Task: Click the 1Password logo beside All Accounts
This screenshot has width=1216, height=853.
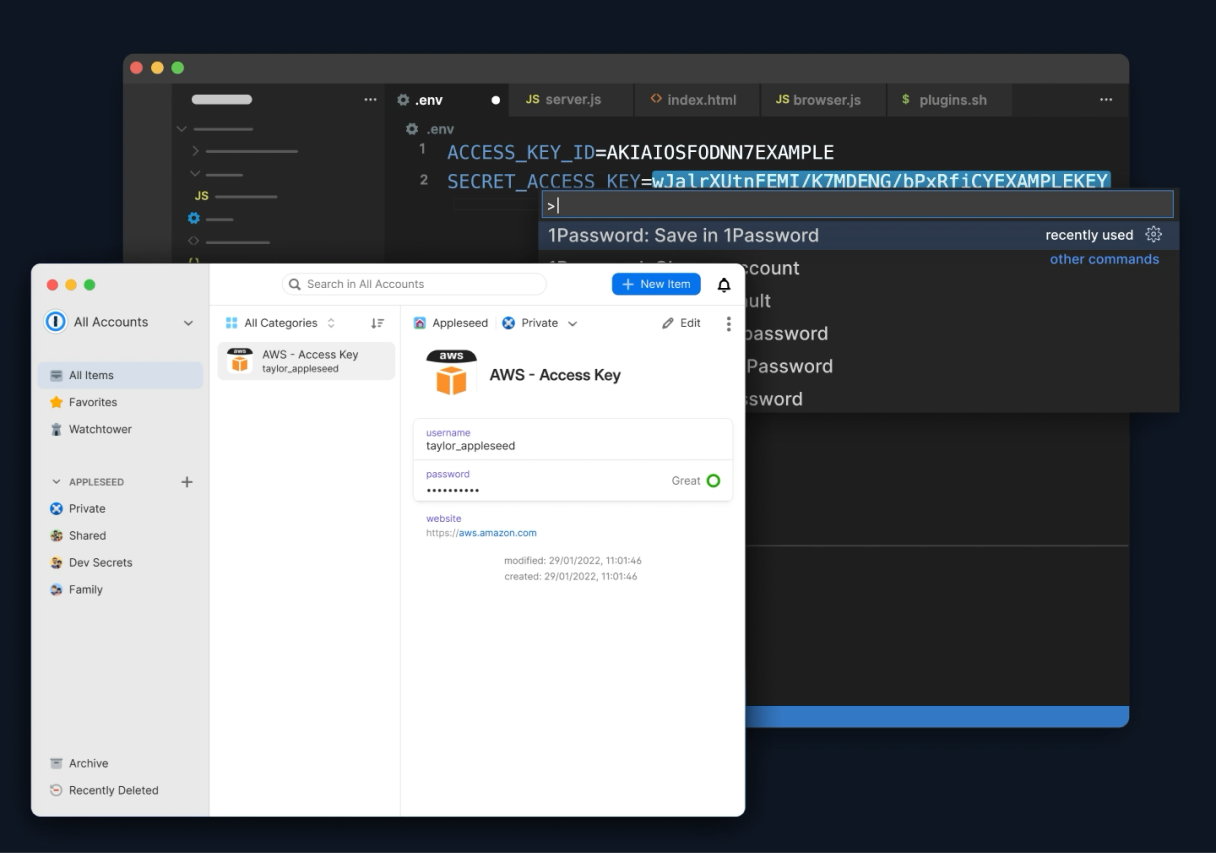Action: [x=56, y=322]
